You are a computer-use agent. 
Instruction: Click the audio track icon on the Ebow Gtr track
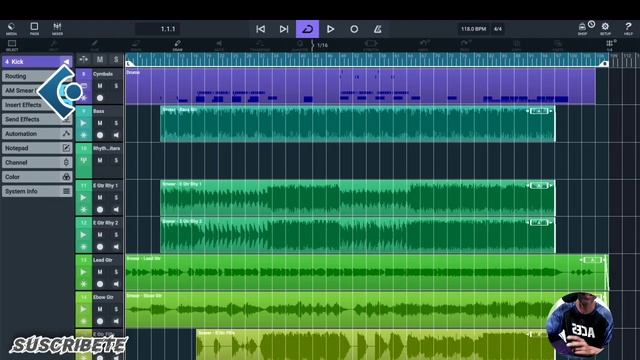84,309
